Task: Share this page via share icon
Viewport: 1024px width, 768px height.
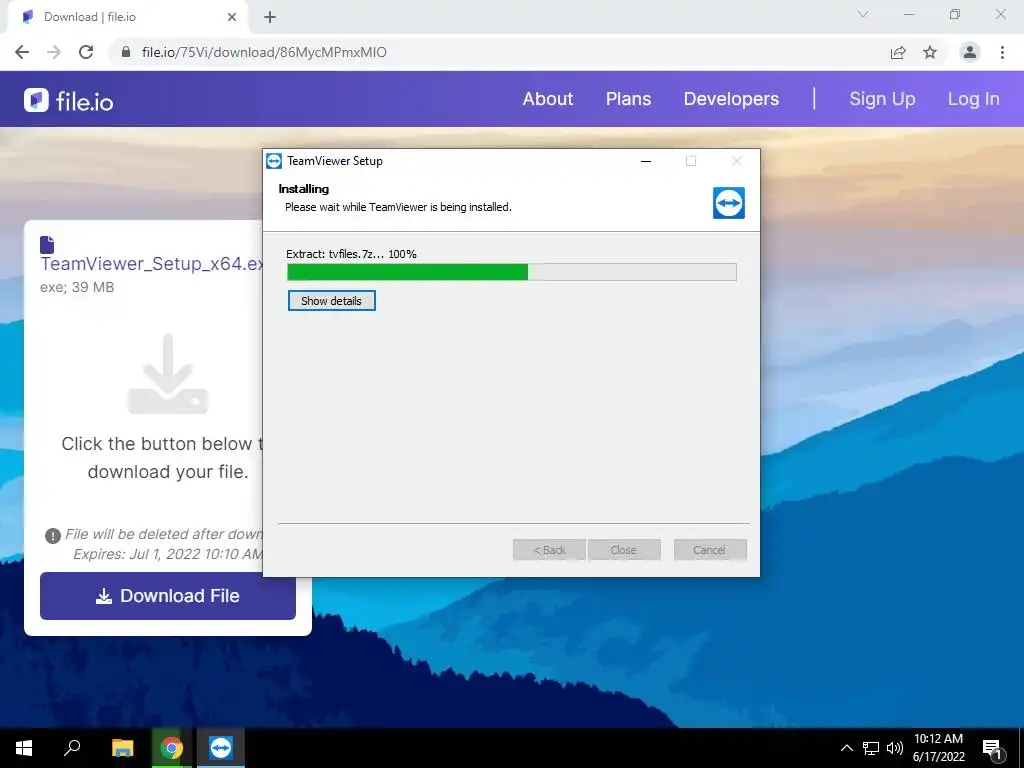Action: (898, 52)
